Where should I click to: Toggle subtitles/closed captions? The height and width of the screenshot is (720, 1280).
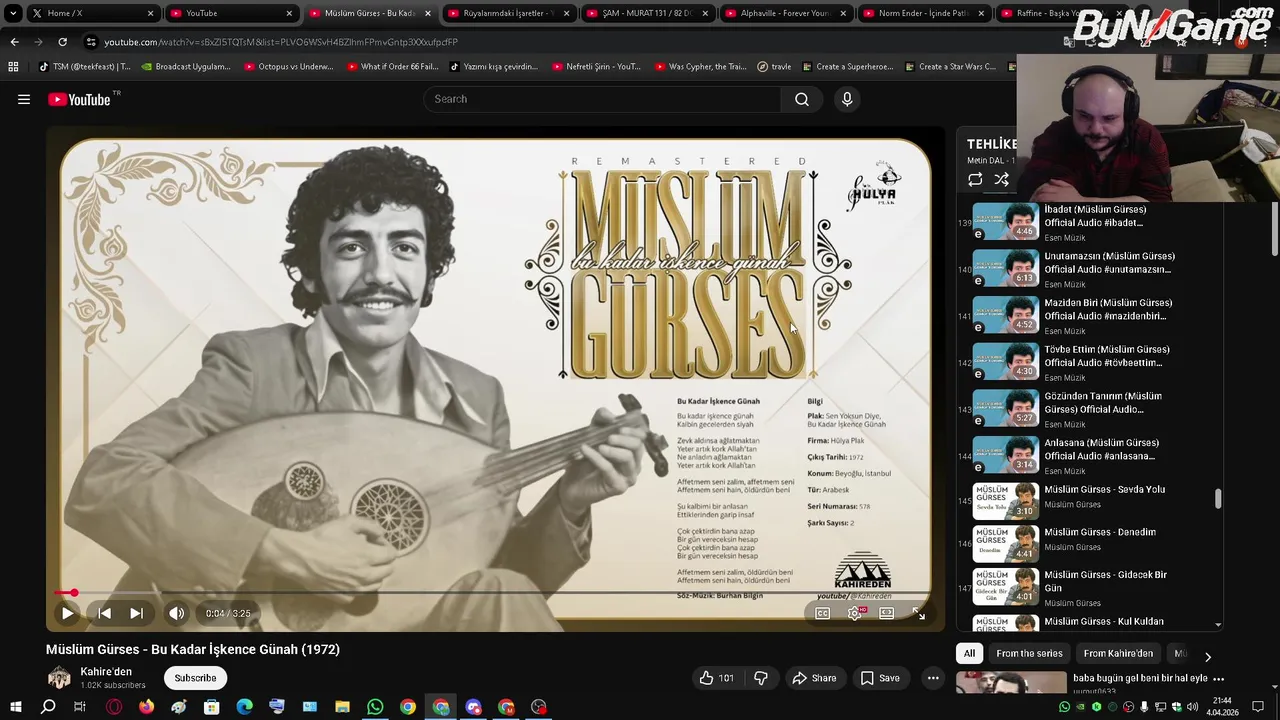[822, 614]
